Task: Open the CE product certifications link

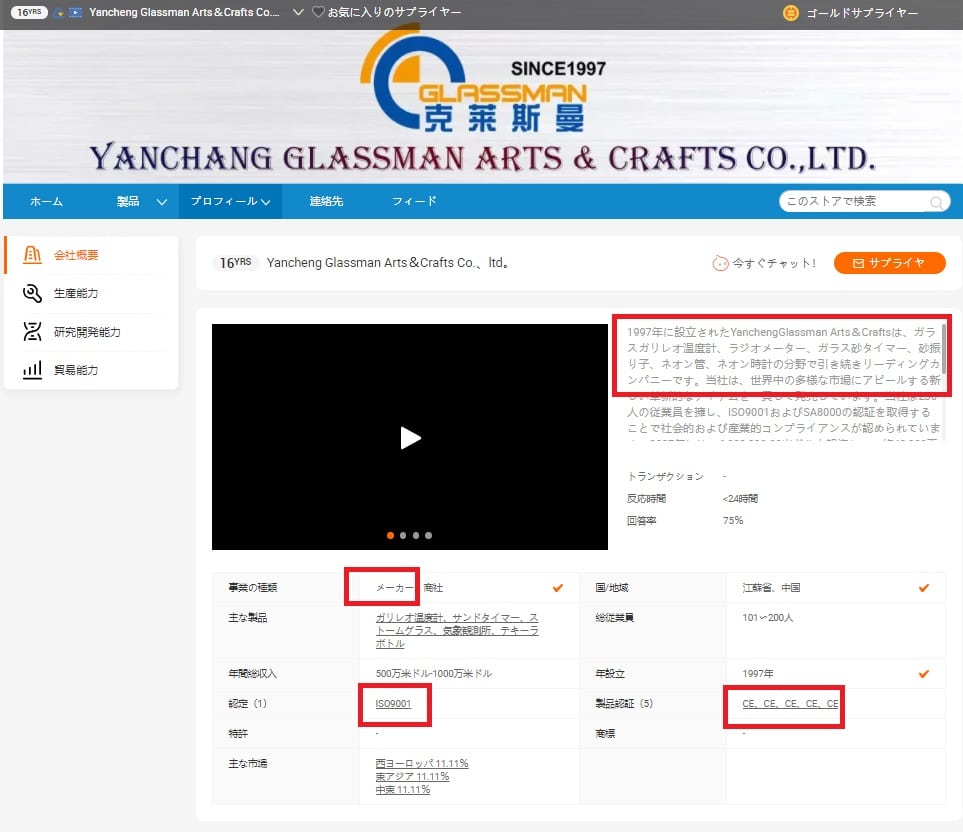Action: [x=790, y=704]
